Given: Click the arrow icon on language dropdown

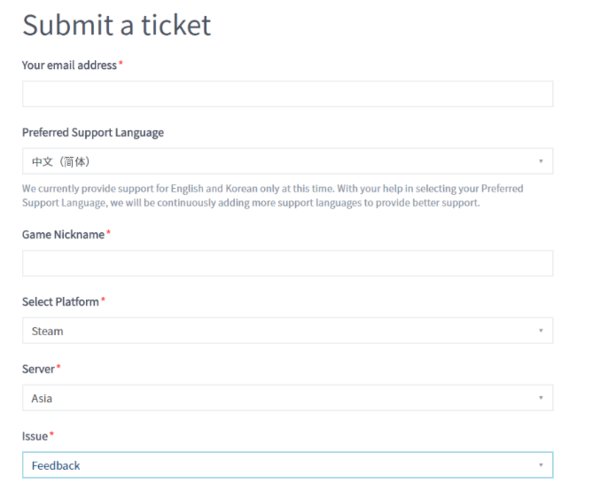Looking at the screenshot, I should pos(540,161).
